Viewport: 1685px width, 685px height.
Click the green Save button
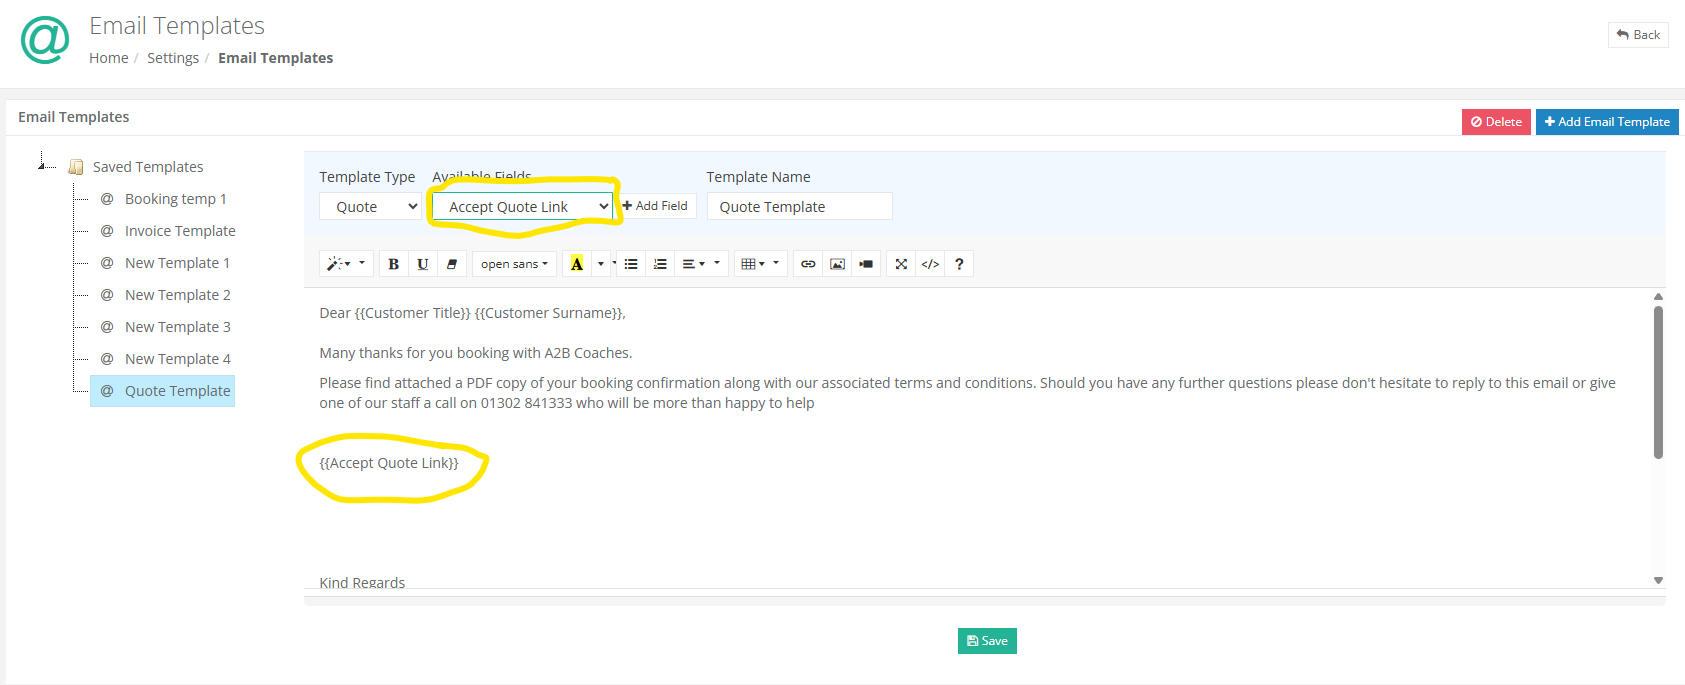pos(987,641)
